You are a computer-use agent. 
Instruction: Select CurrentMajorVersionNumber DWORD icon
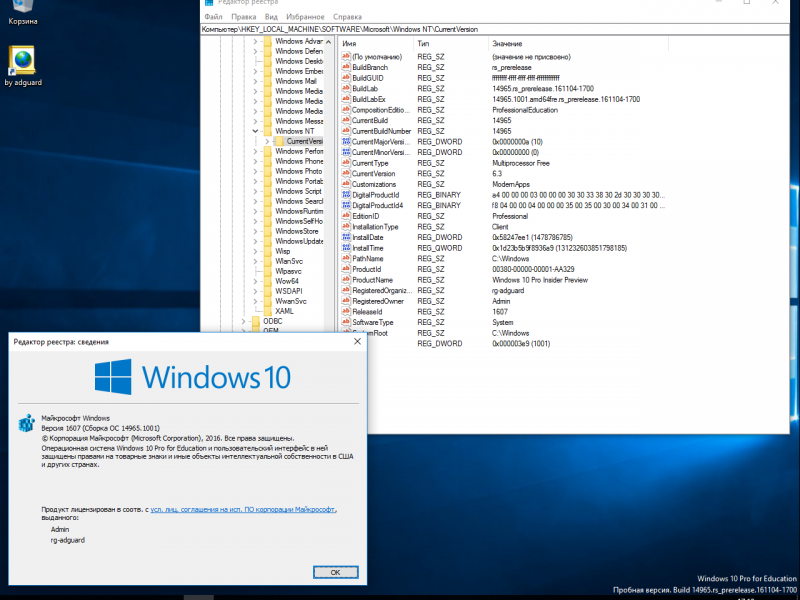pyautogui.click(x=346, y=142)
